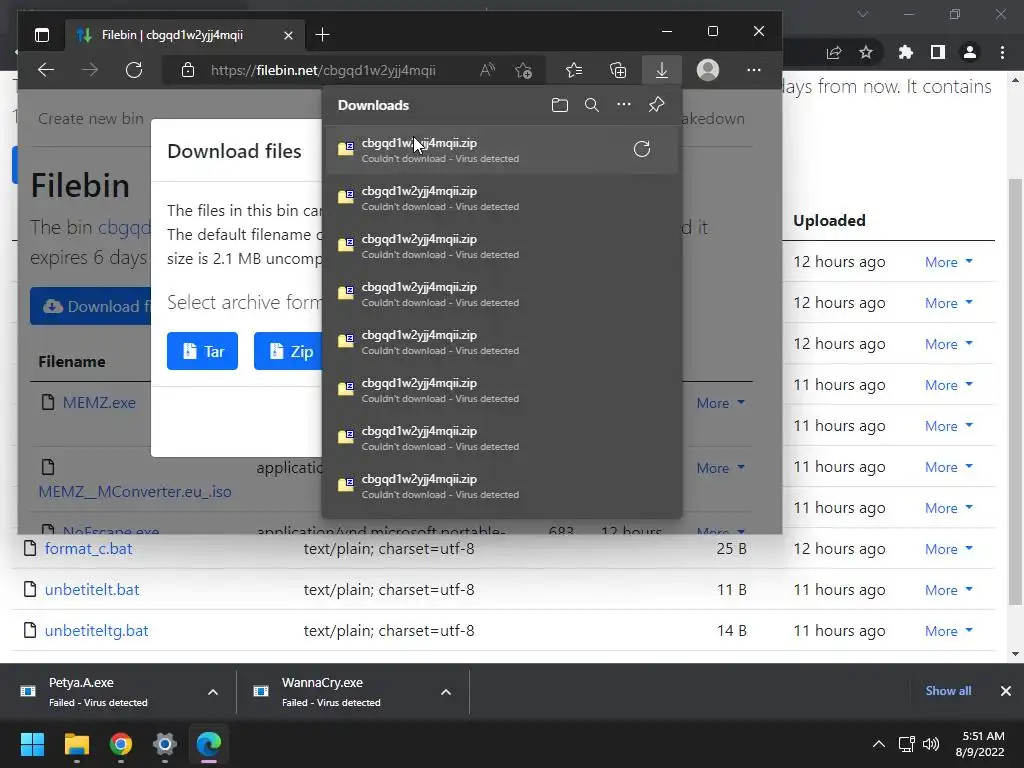Open MEMZ.exe file link
Image resolution: width=1024 pixels, height=768 pixels.
[99, 403]
